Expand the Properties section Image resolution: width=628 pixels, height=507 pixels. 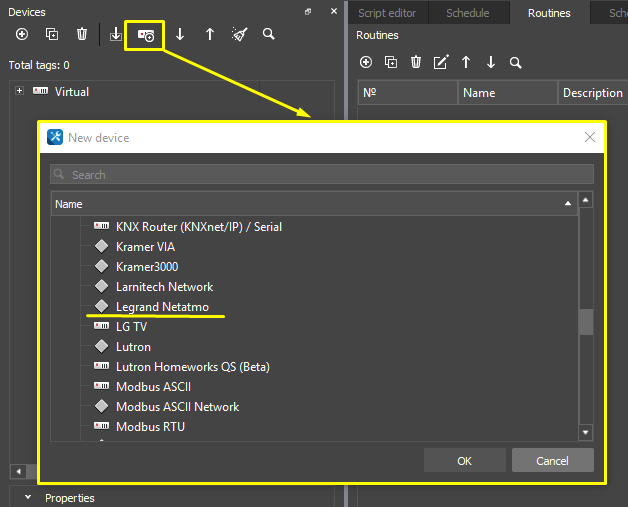pyautogui.click(x=28, y=497)
